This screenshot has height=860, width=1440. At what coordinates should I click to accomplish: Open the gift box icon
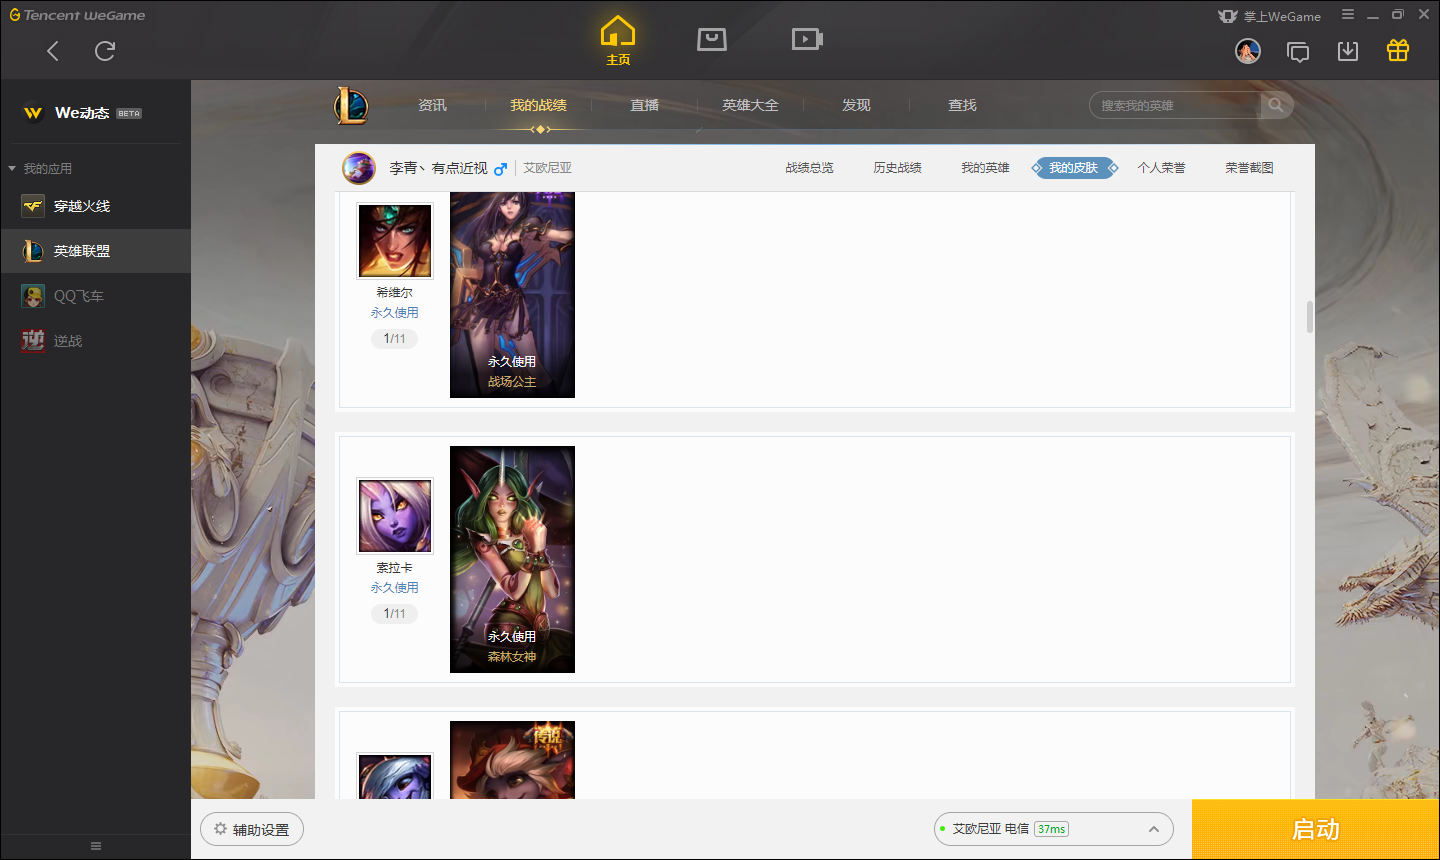[1398, 50]
